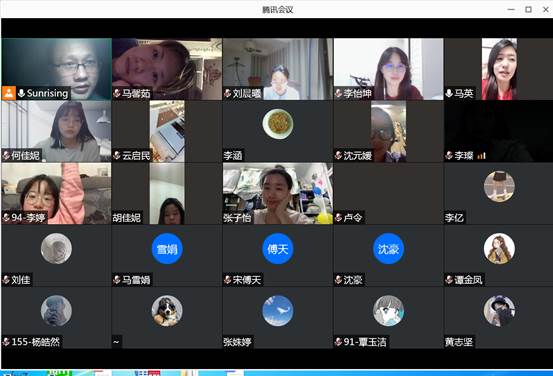Click the name label 胡佳妮
The height and width of the screenshot is (376, 553).
(x=127, y=218)
